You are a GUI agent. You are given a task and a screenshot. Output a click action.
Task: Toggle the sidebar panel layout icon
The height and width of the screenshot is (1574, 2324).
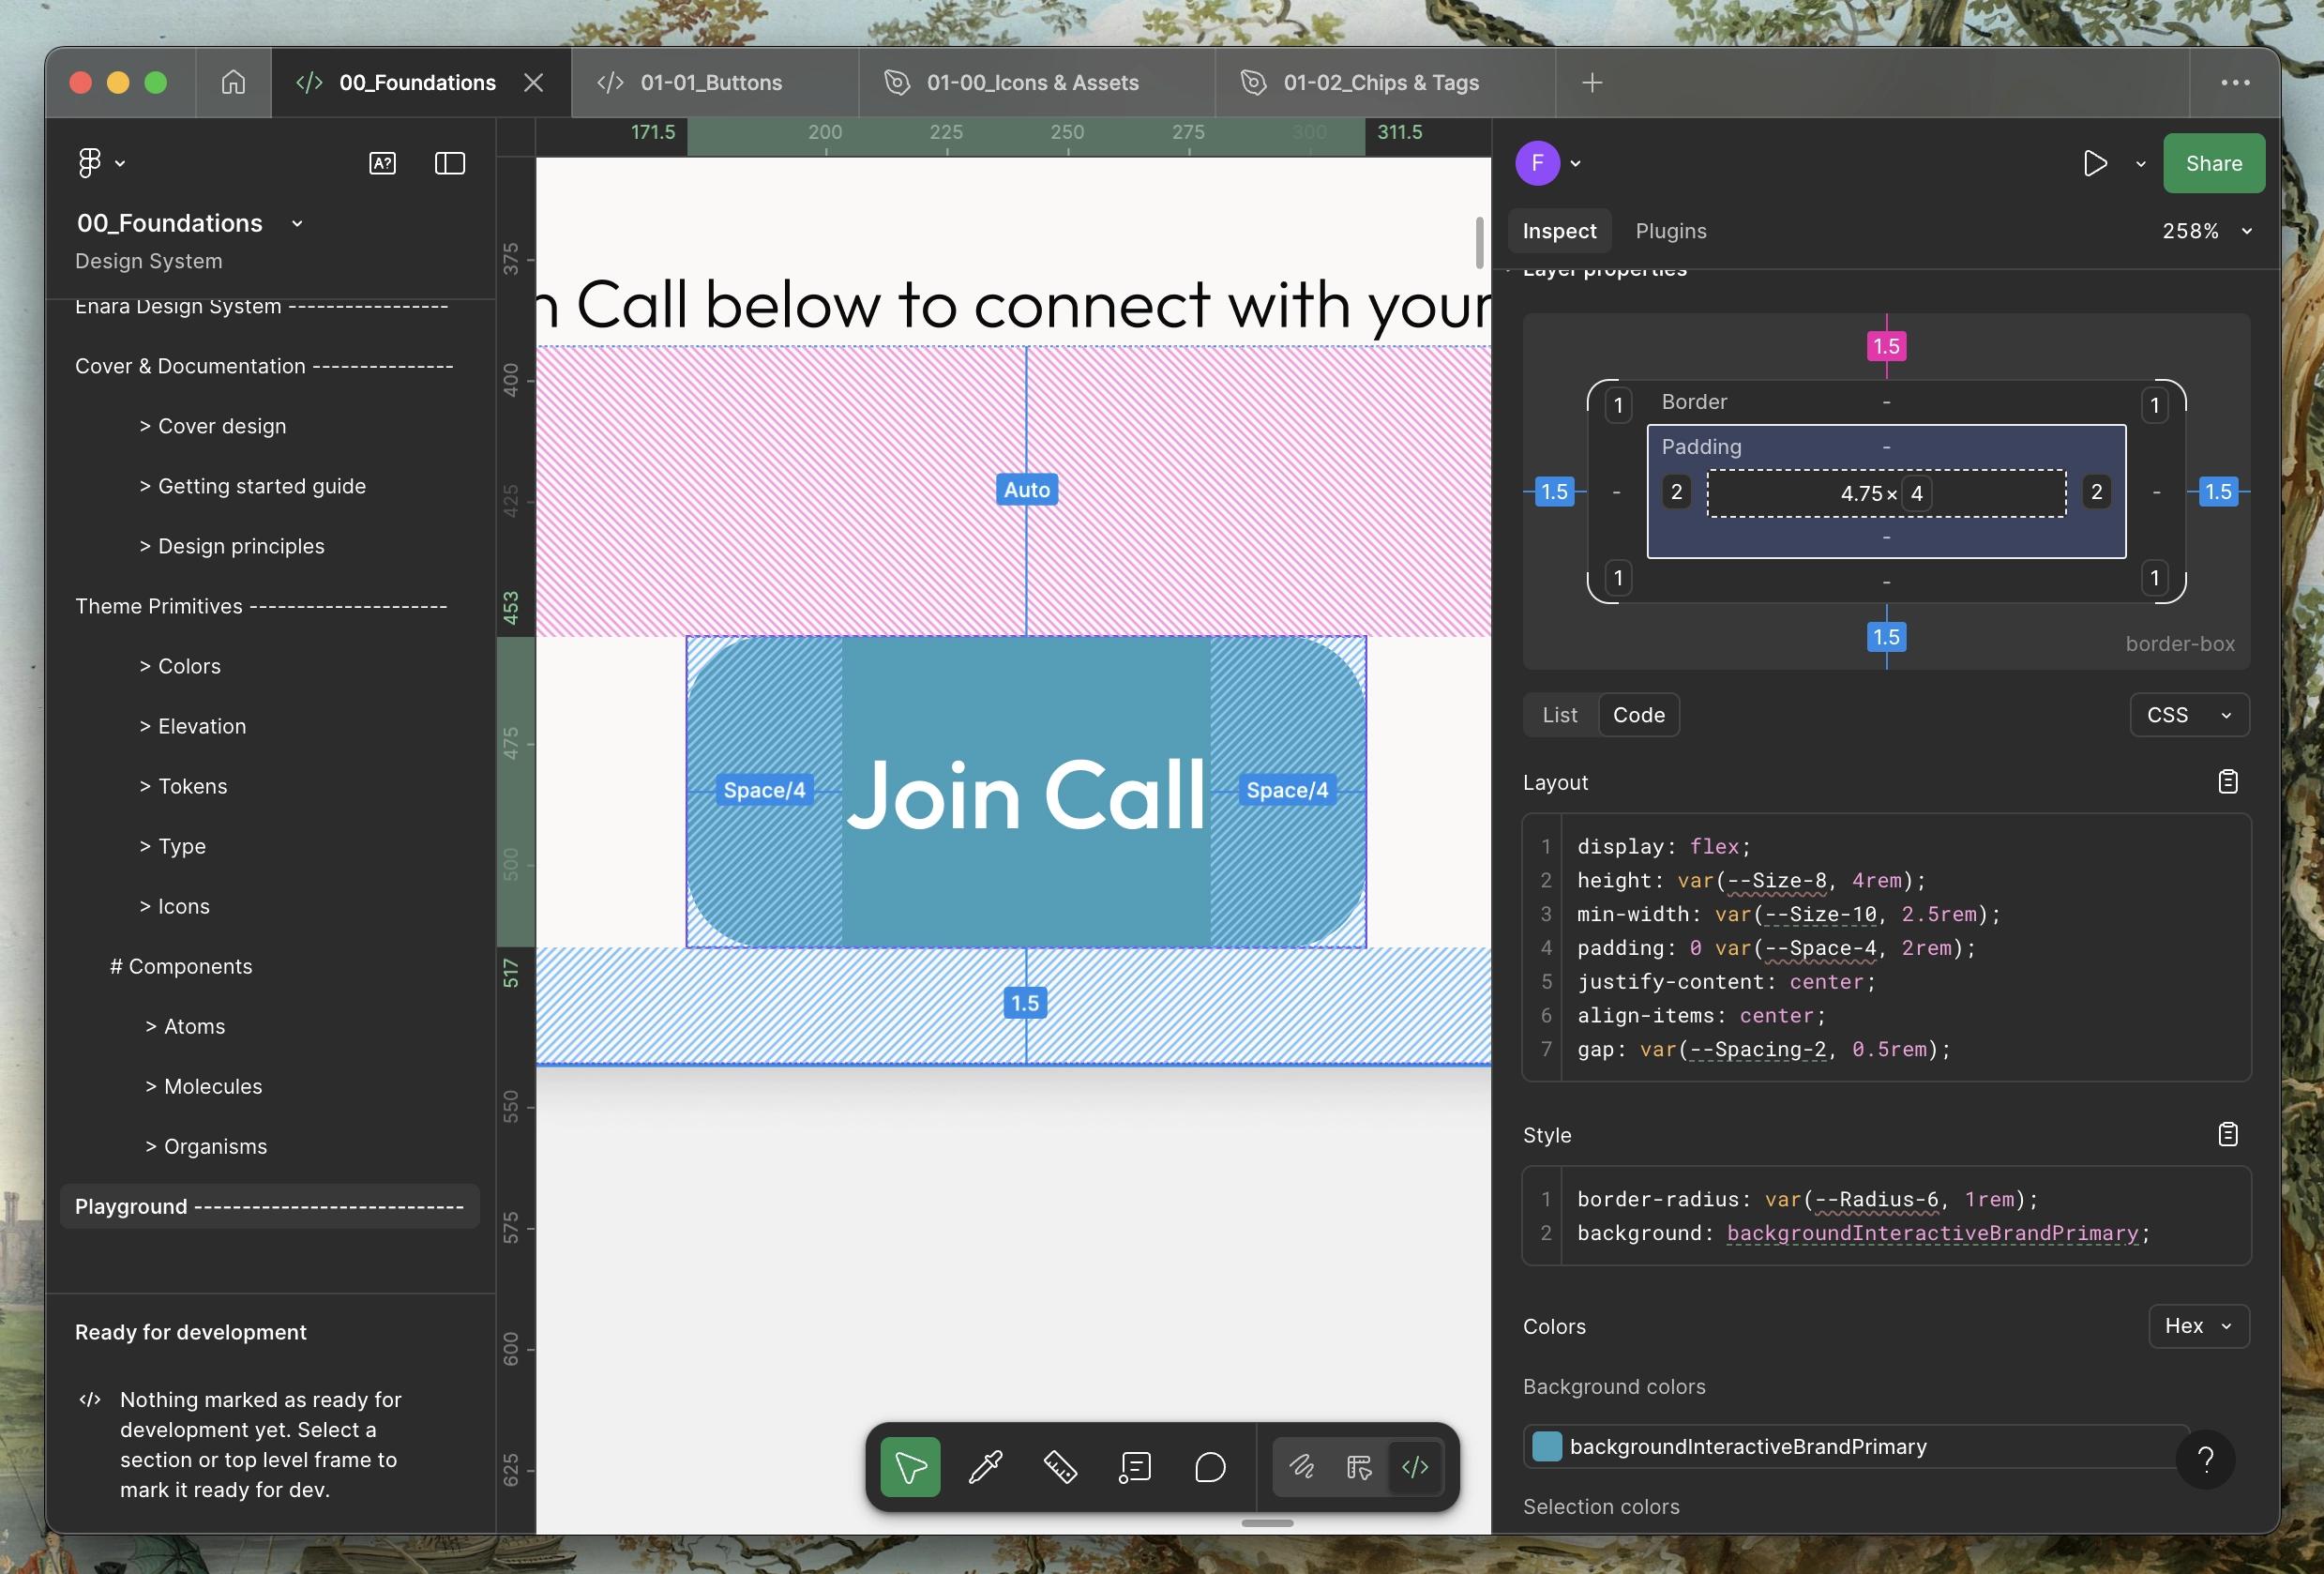click(450, 163)
